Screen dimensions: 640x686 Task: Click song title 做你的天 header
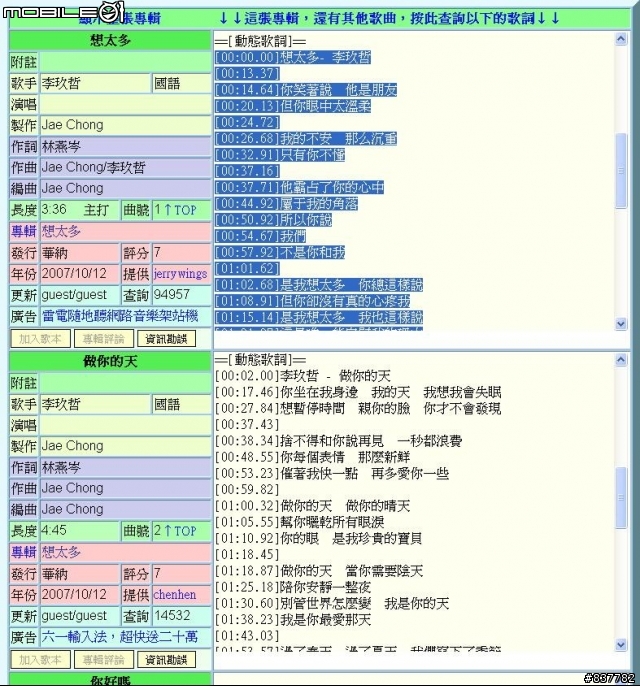110,361
